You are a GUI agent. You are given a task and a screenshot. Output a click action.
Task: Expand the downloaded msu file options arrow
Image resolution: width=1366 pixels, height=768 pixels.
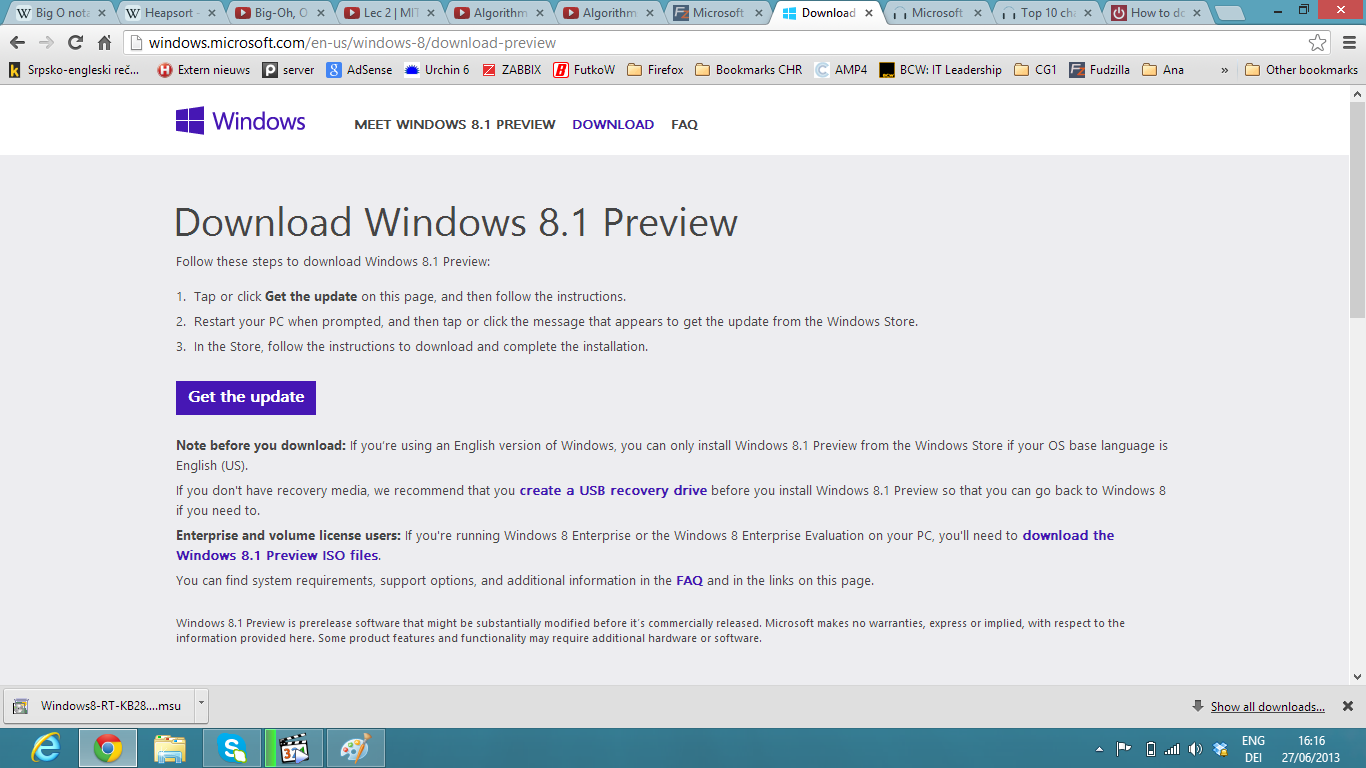coord(201,704)
